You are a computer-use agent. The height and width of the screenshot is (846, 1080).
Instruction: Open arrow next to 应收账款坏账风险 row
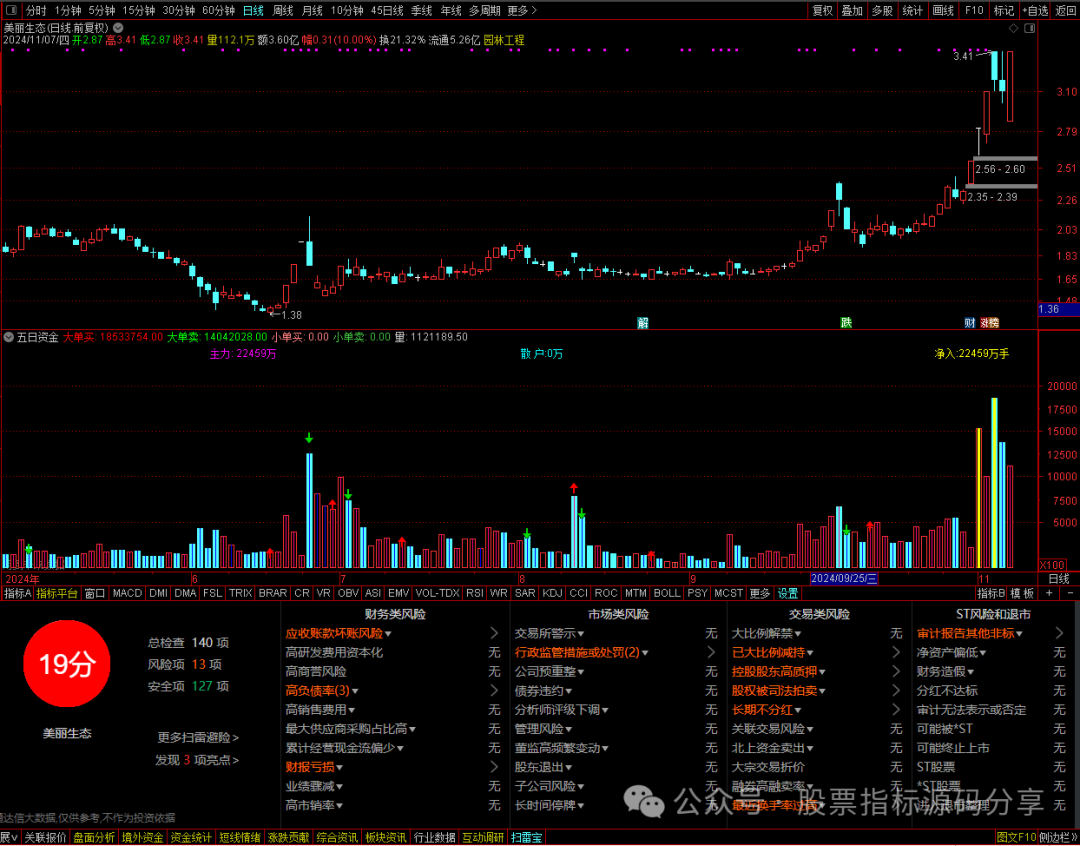[x=494, y=633]
